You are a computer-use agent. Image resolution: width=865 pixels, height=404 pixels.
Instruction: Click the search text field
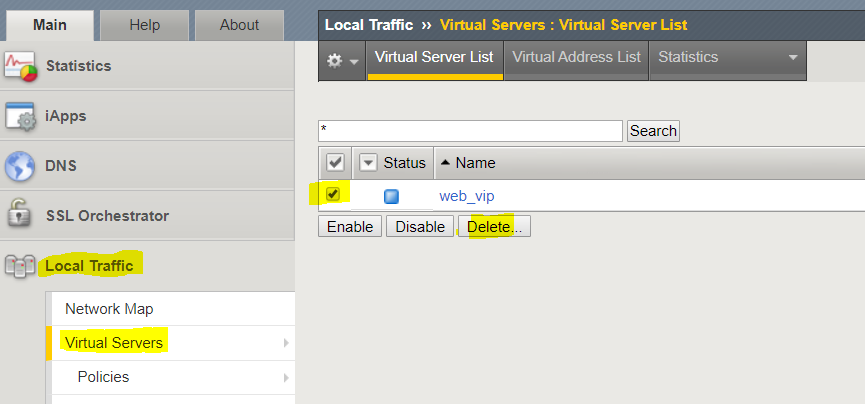[471, 131]
